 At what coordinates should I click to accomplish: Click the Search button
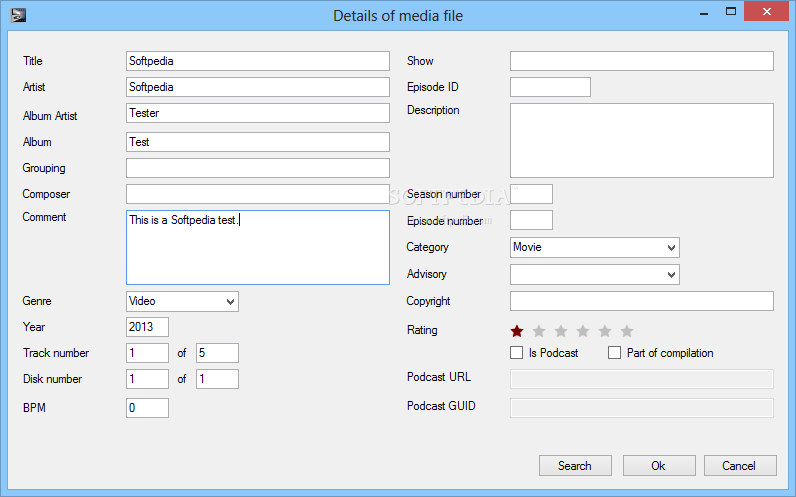[x=575, y=466]
